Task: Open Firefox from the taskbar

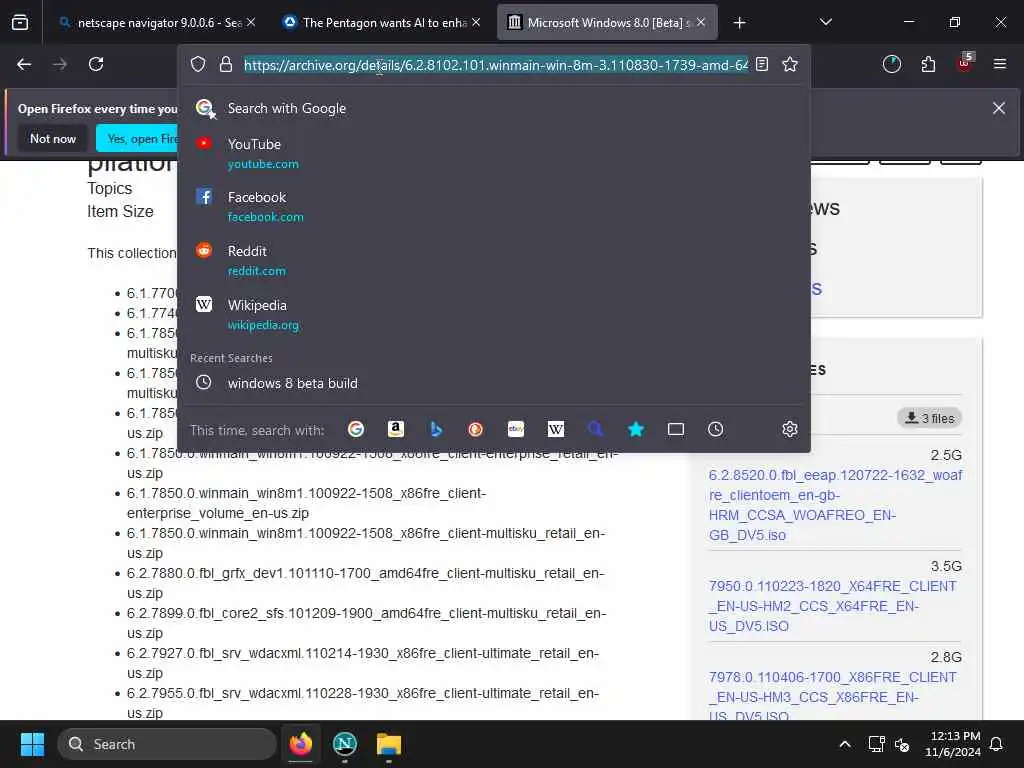Action: point(301,744)
